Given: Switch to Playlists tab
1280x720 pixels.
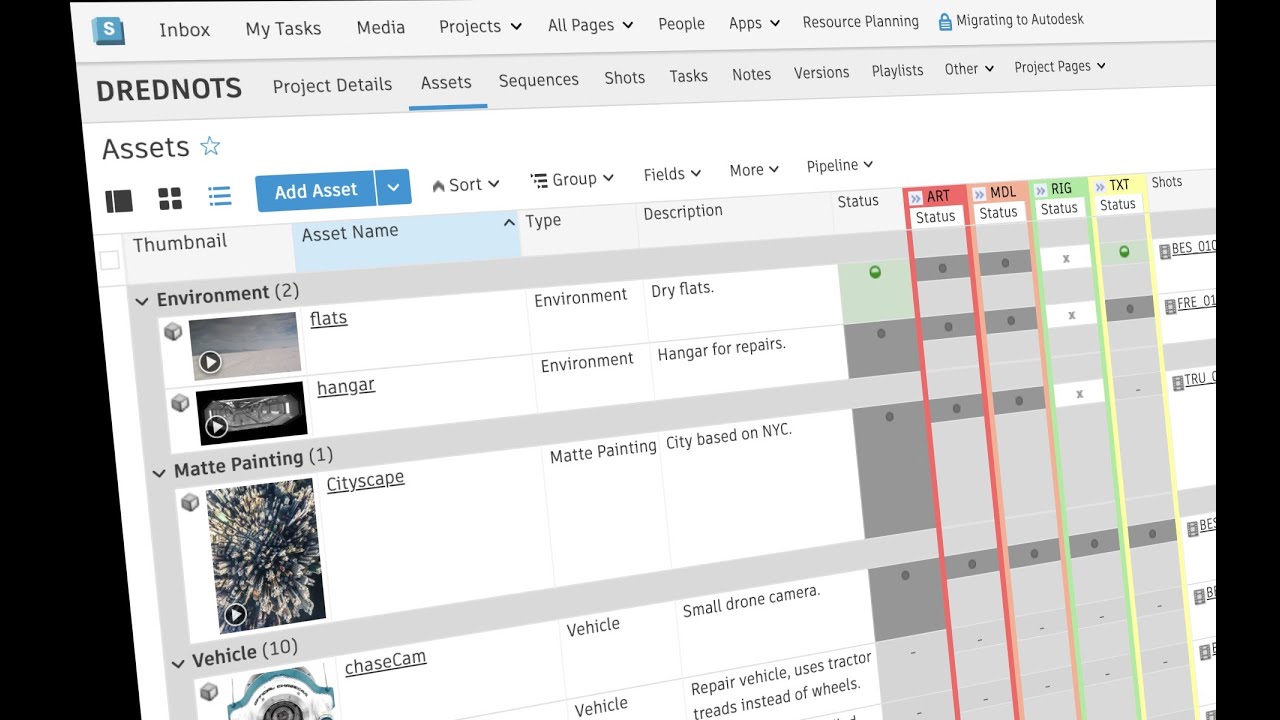Looking at the screenshot, I should [x=897, y=71].
